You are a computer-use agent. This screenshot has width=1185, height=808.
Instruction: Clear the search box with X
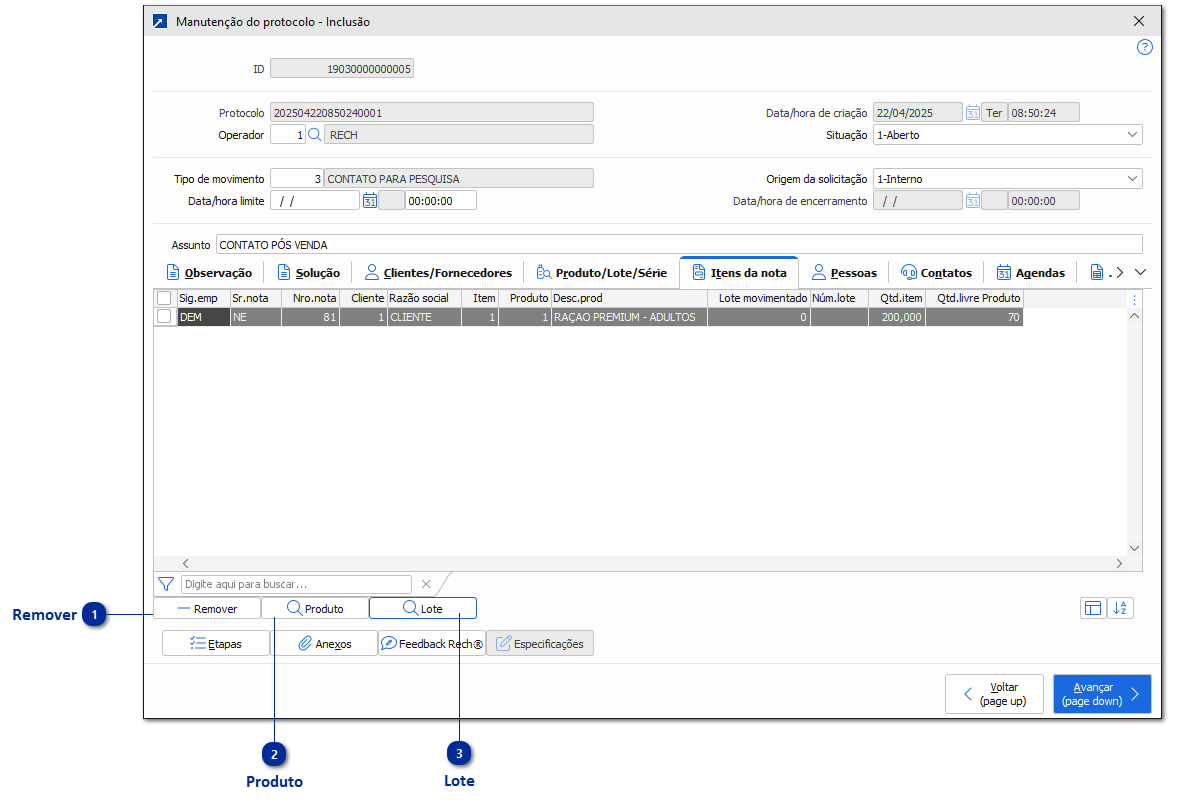pos(425,584)
